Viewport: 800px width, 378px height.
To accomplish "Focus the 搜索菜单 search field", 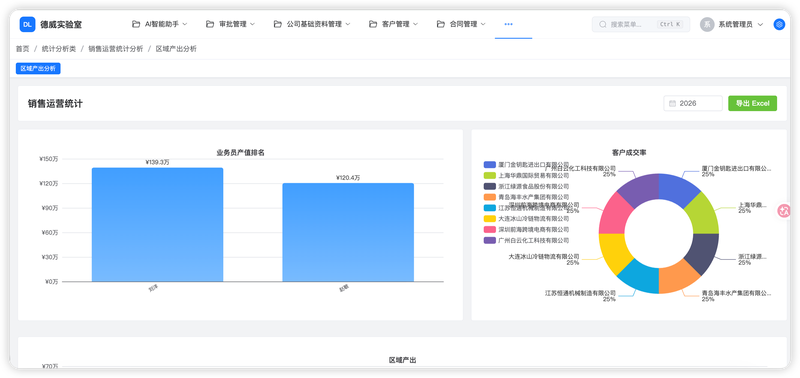I will pos(641,24).
